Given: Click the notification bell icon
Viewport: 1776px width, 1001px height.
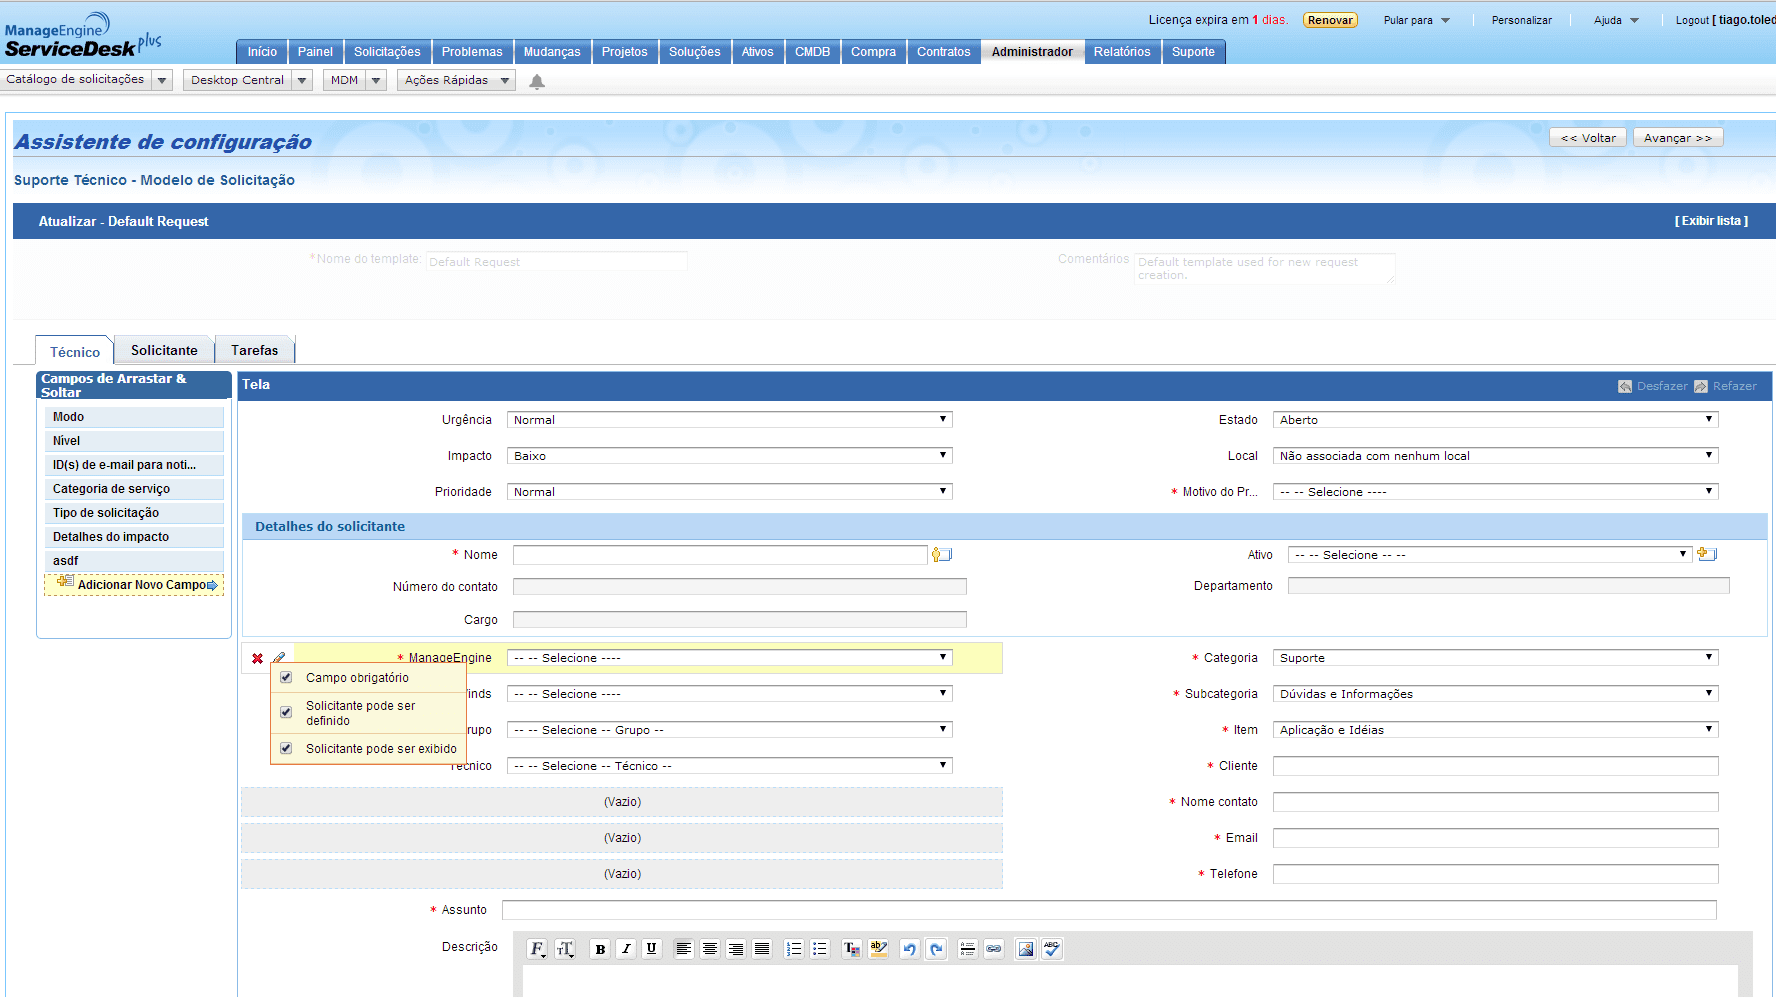Looking at the screenshot, I should tap(537, 82).
